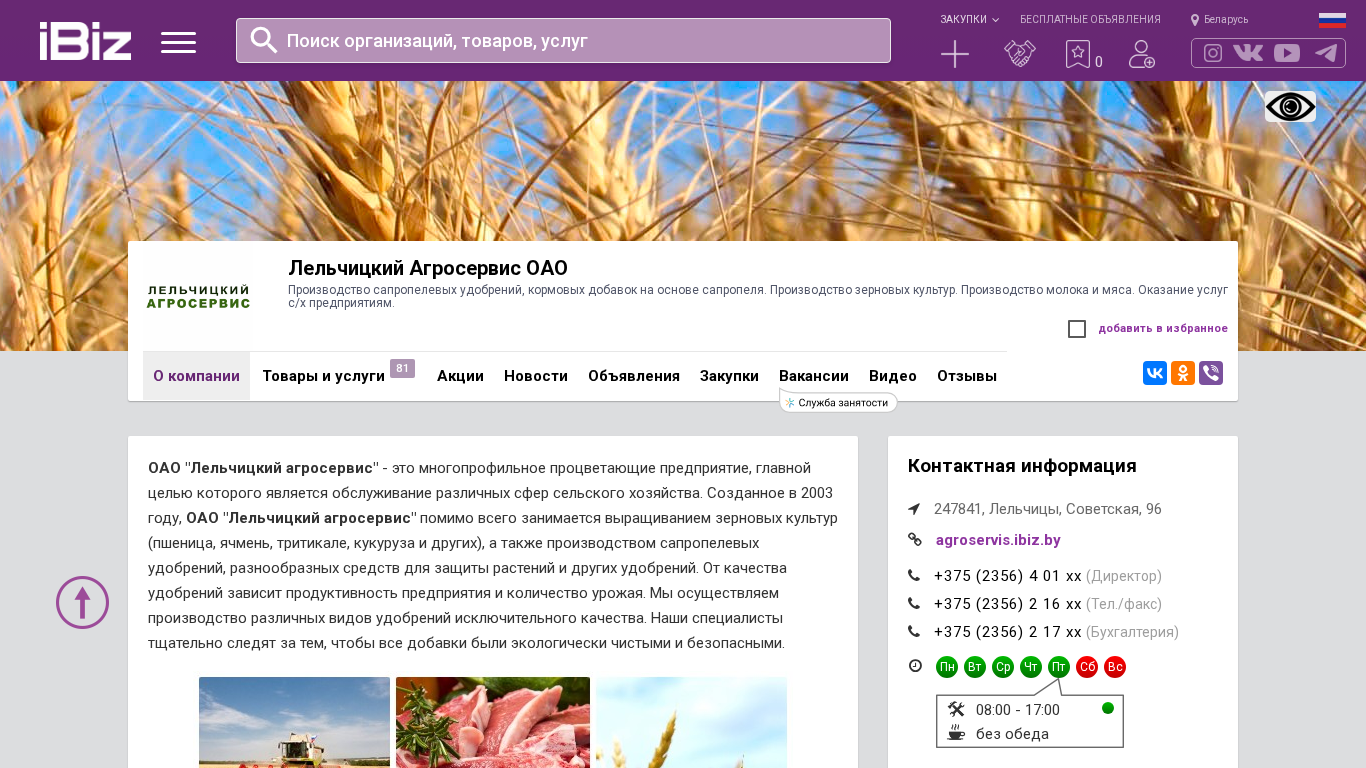1366x768 pixels.
Task: Check the добавить в избранное checkbox
Action: coord(1077,329)
